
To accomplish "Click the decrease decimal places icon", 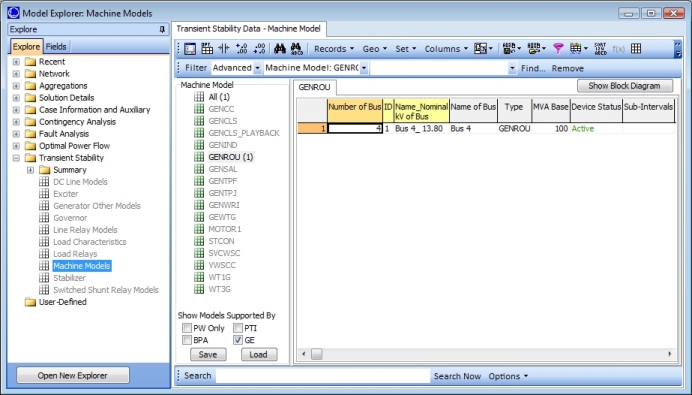I will (x=260, y=49).
